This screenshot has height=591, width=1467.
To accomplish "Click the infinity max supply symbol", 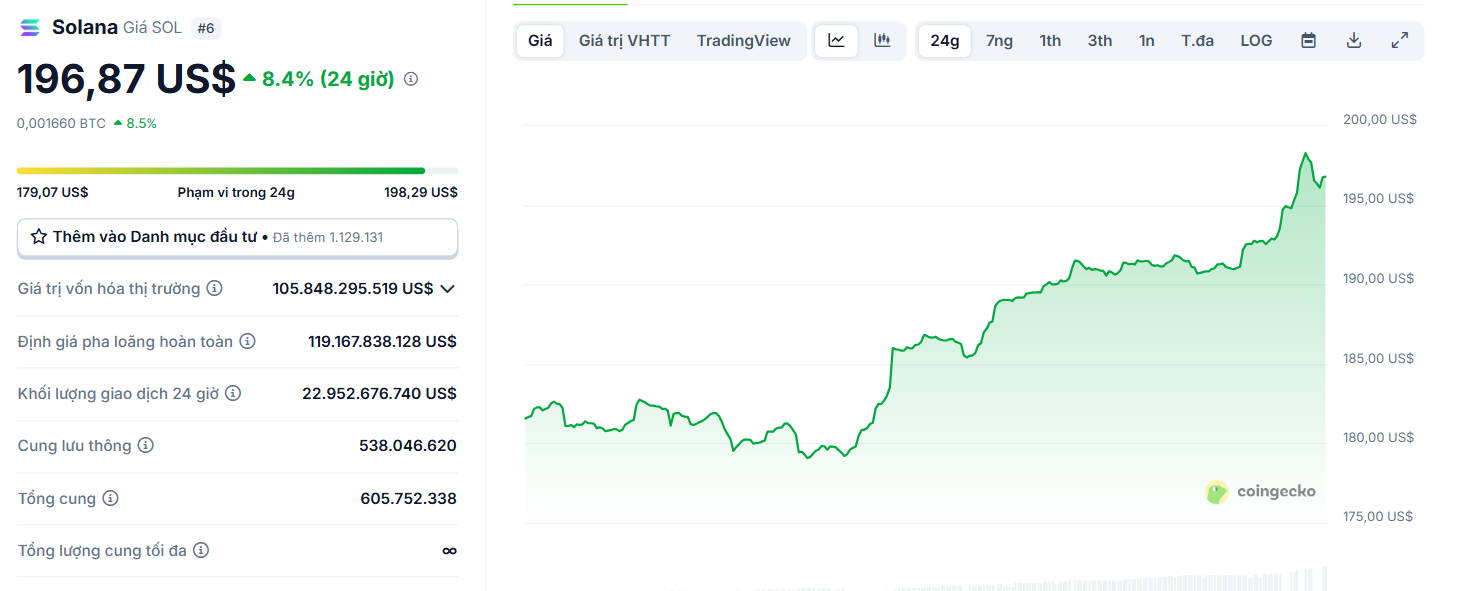I will point(449,550).
